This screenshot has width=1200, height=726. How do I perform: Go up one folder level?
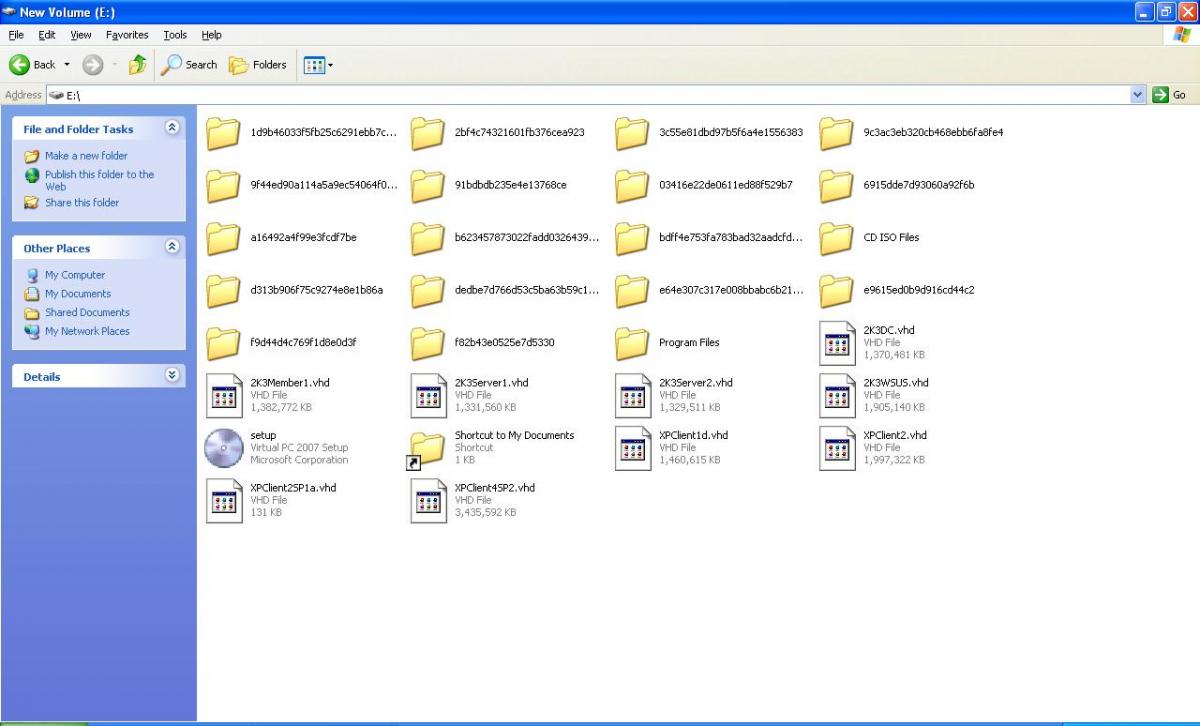pos(138,65)
